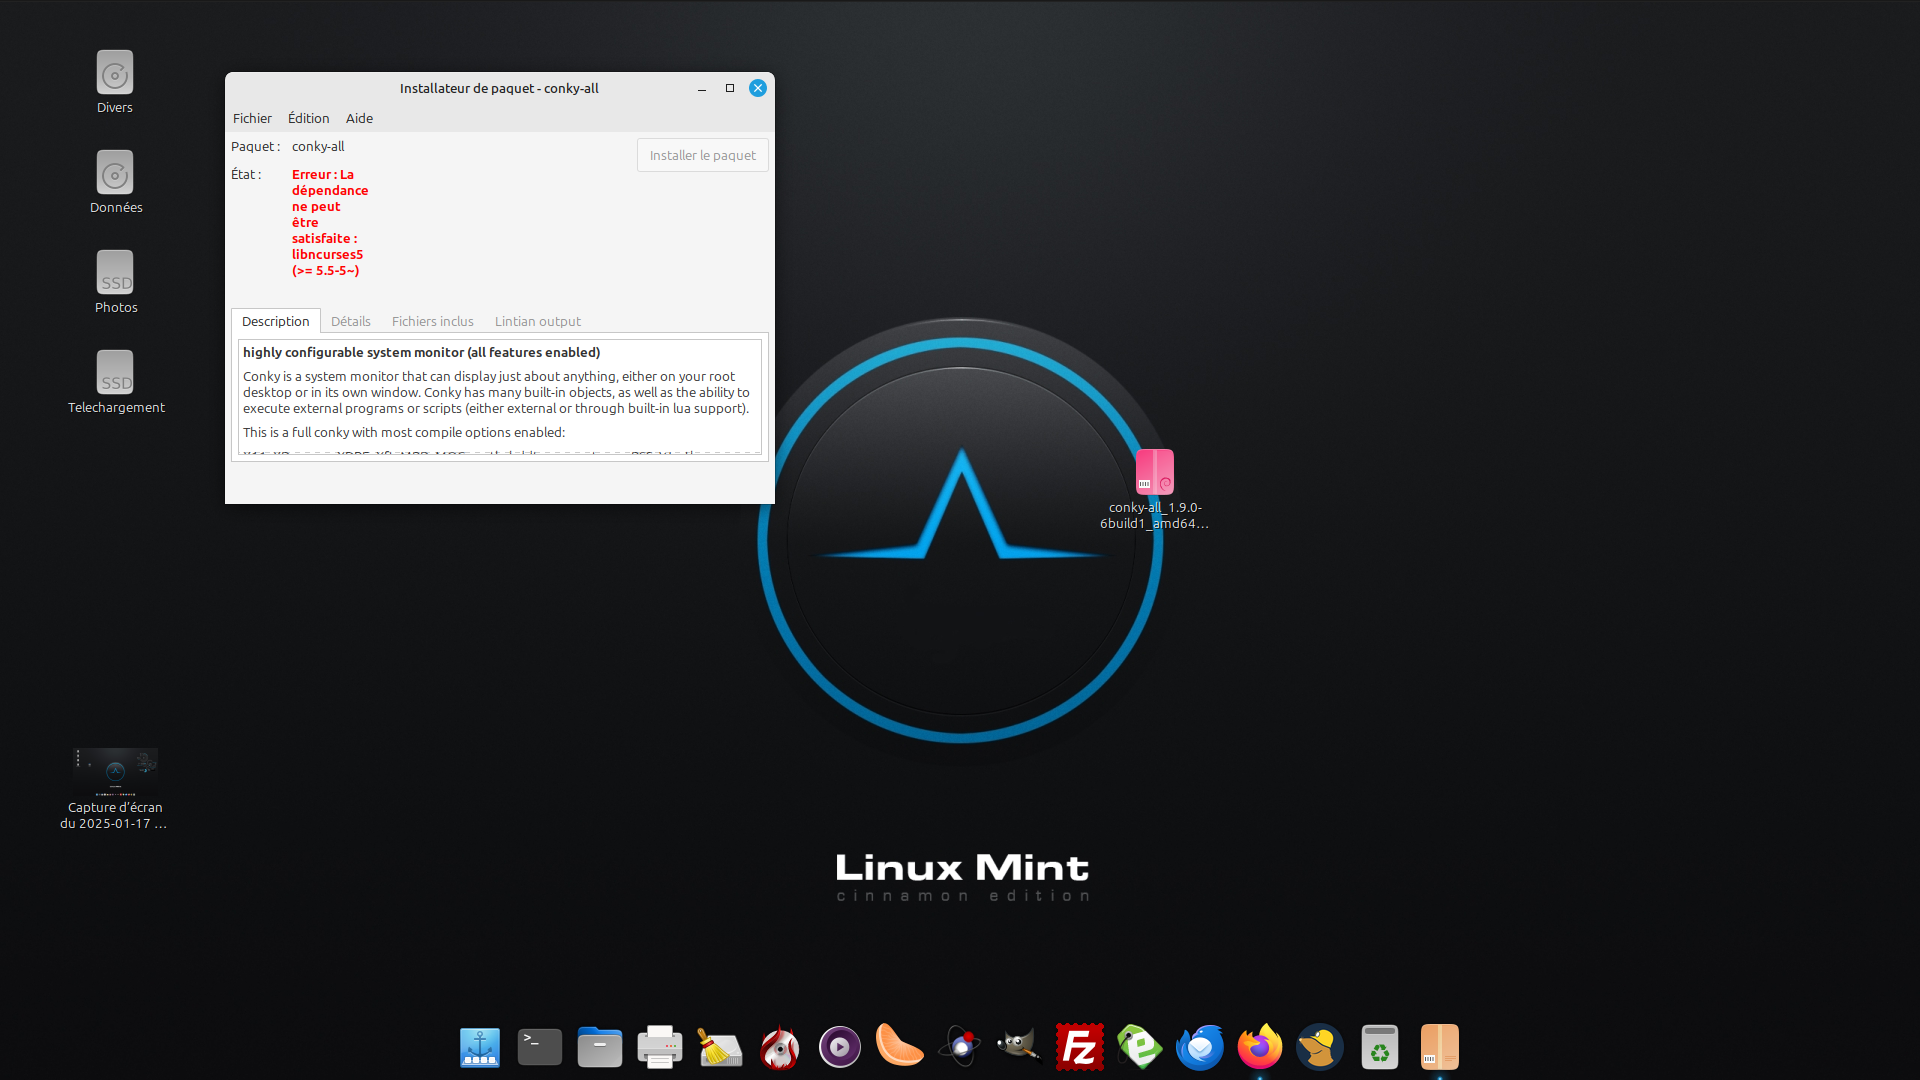Launch the atom-shaped app icon in dock
Image resolution: width=1920 pixels, height=1080 pixels.
tap(960, 1047)
